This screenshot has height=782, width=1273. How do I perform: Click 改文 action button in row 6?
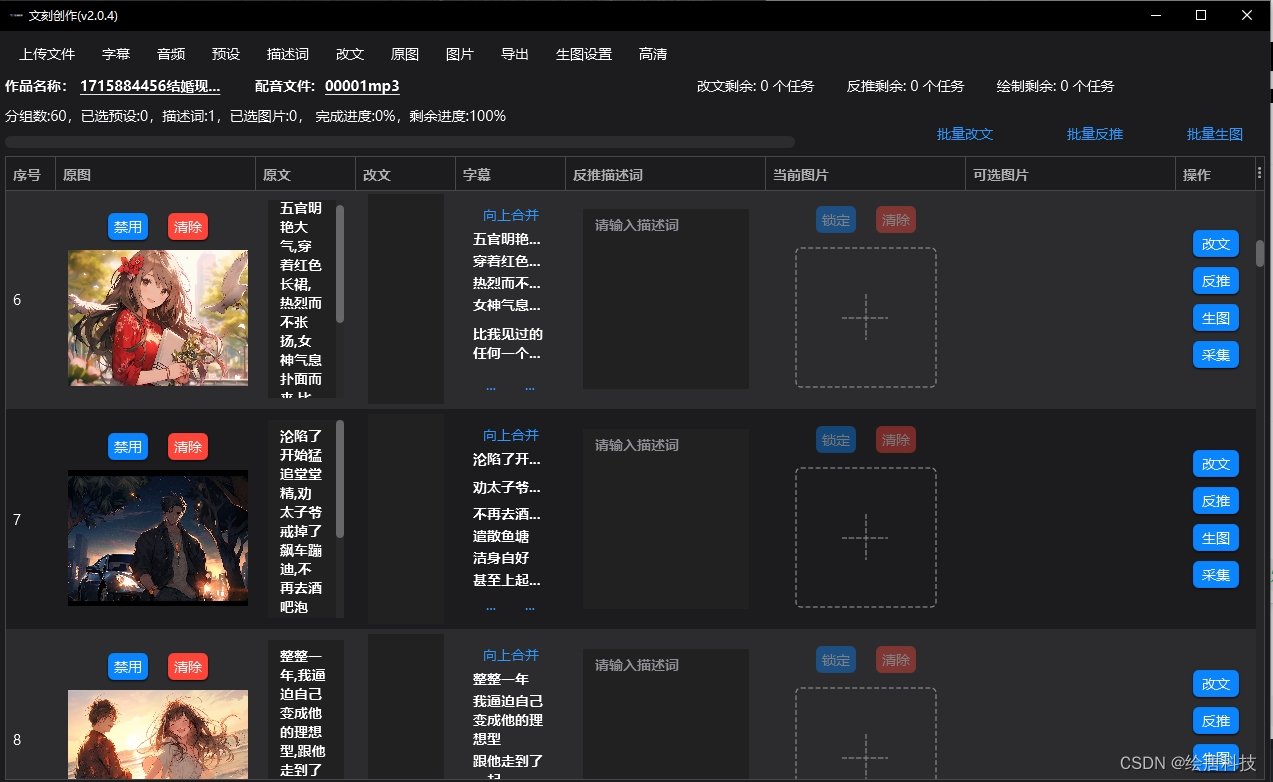[1216, 244]
